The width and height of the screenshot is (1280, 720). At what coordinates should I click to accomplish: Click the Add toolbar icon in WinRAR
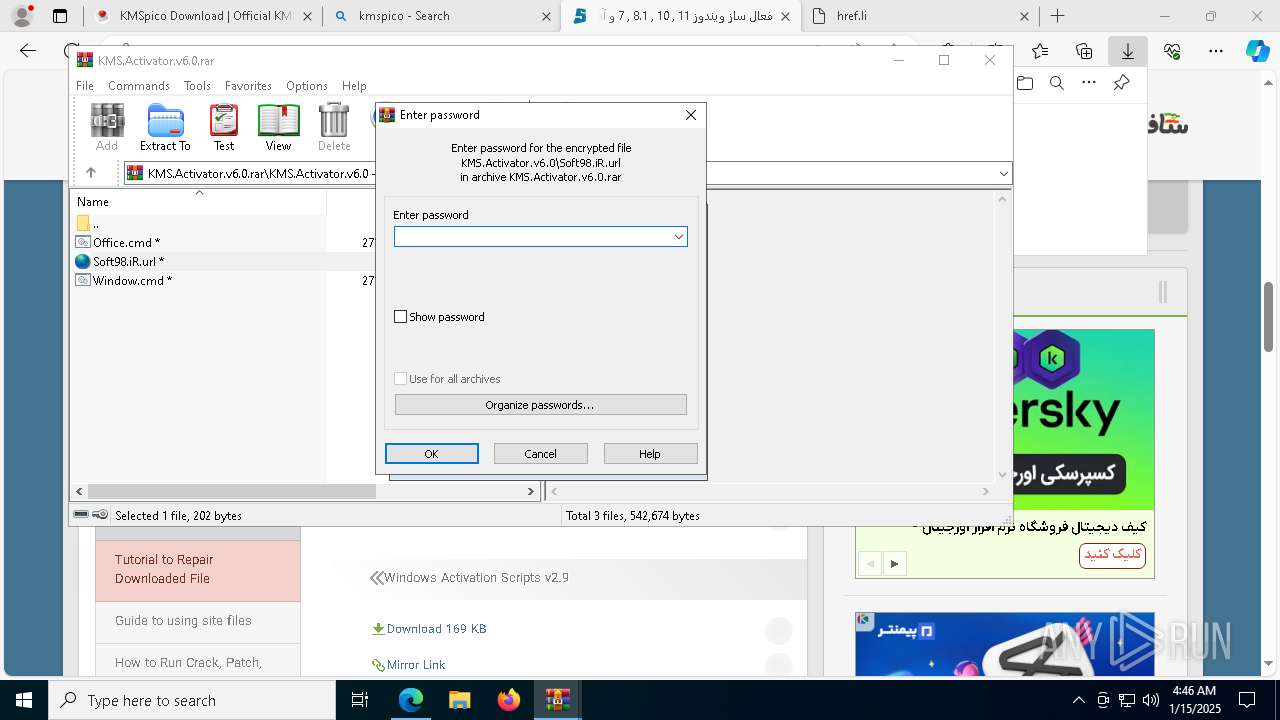pos(107,127)
